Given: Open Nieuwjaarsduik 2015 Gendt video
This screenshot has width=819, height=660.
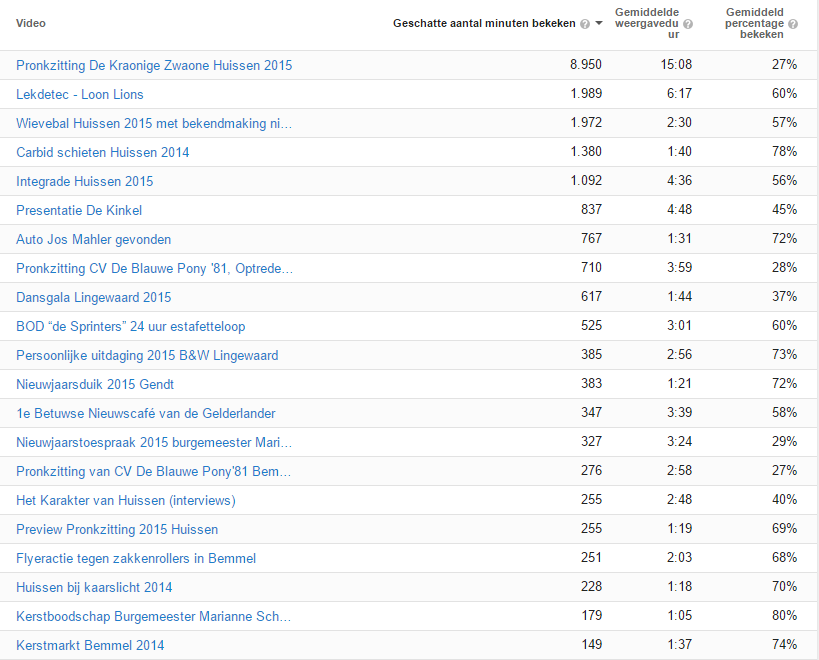Looking at the screenshot, I should [95, 384].
